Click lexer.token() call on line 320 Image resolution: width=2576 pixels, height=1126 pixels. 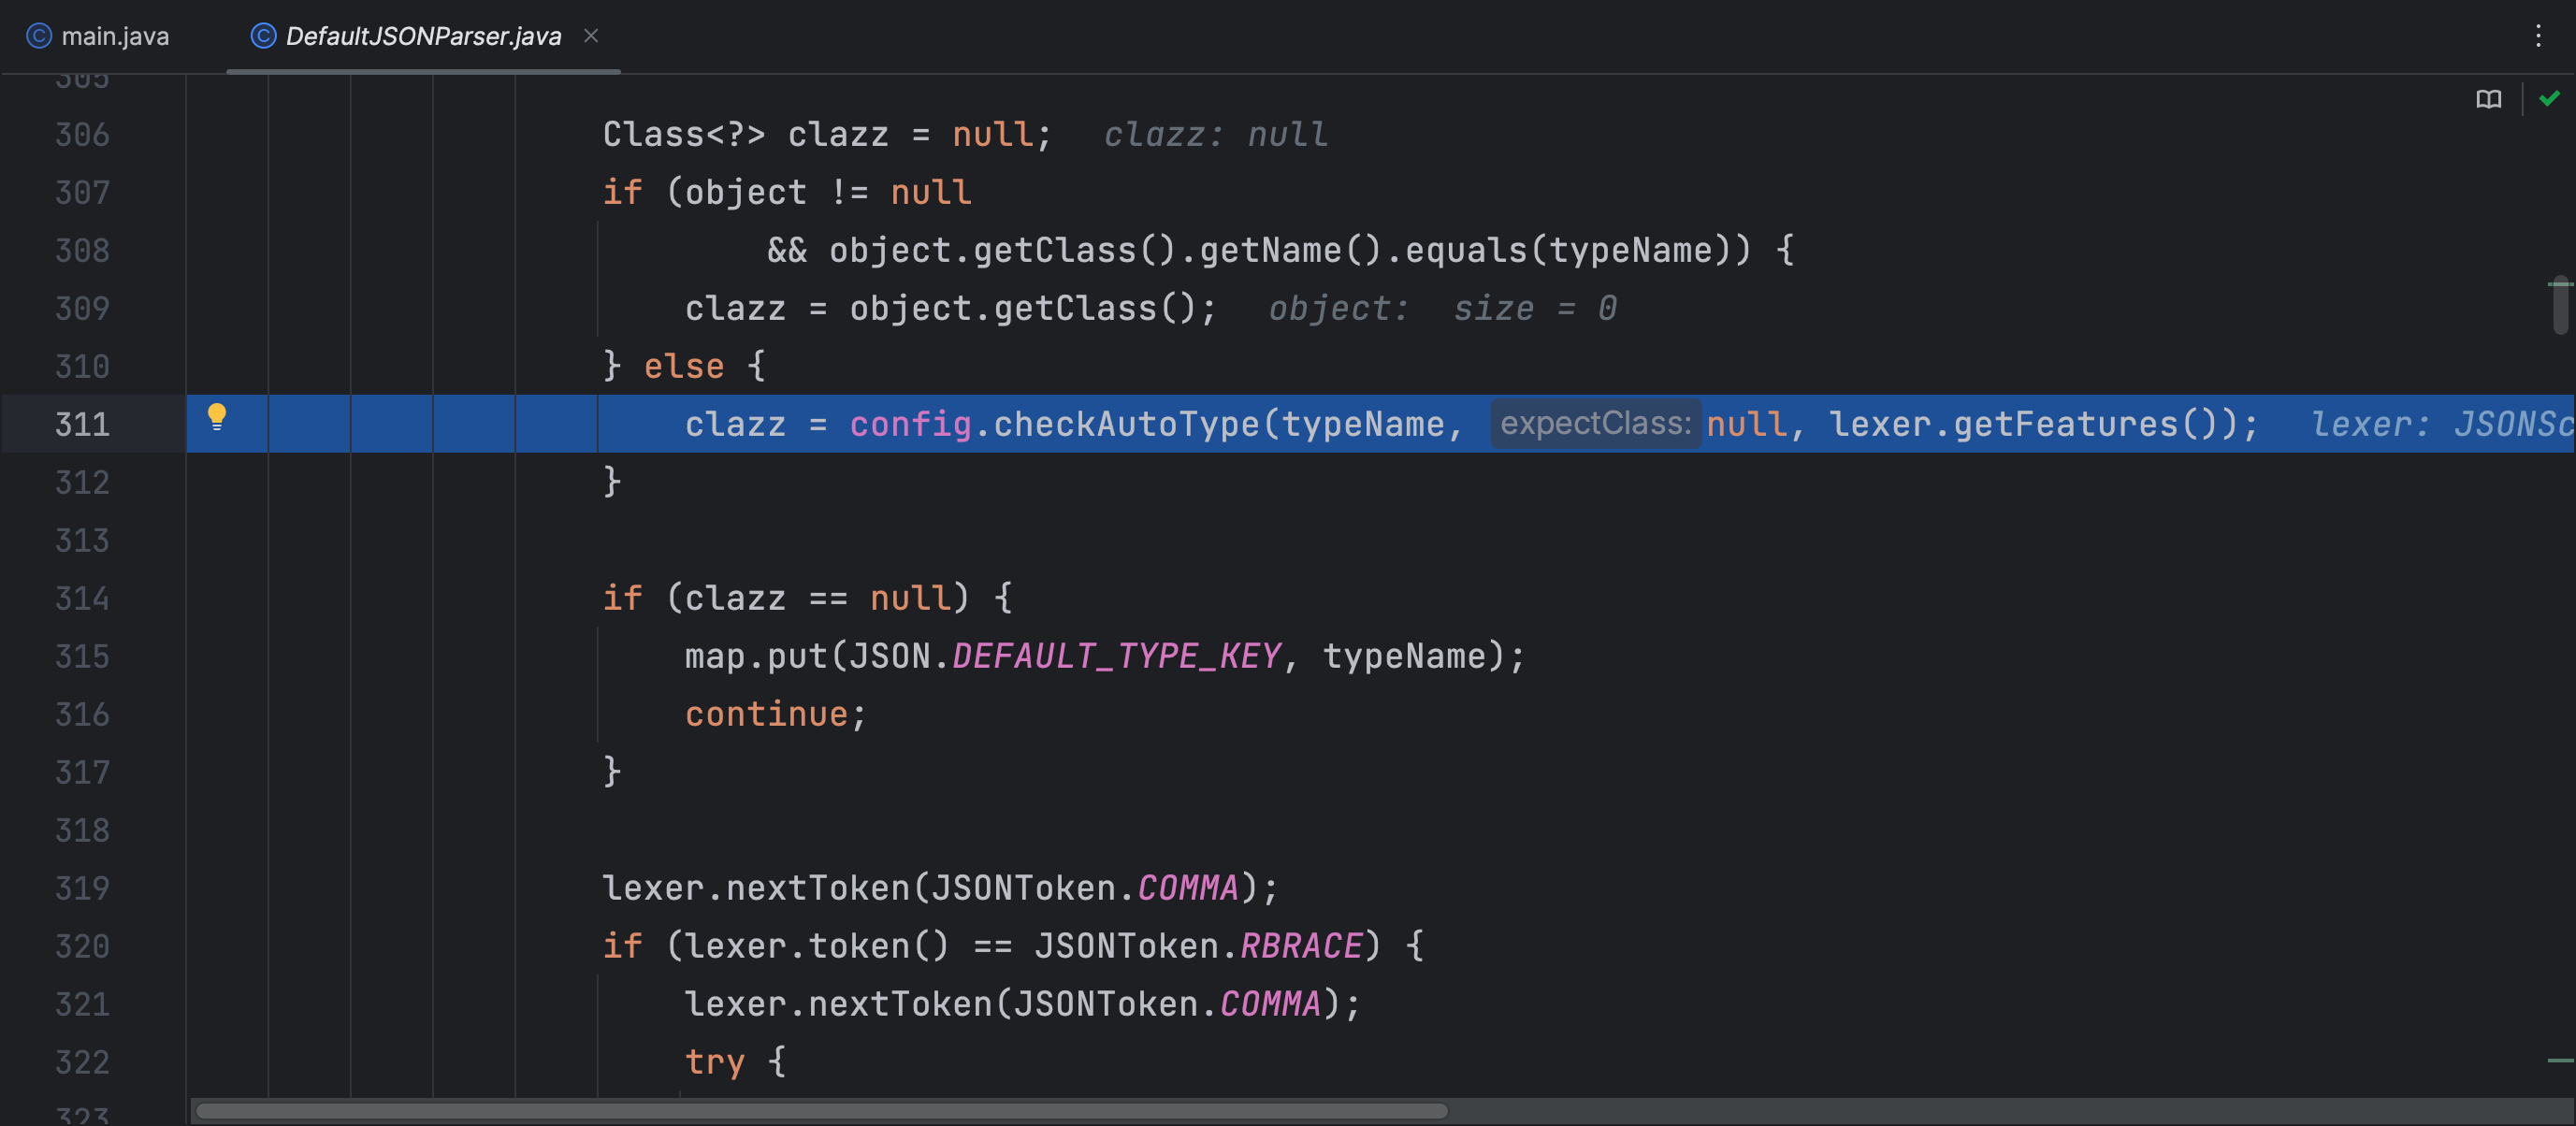click(x=818, y=946)
